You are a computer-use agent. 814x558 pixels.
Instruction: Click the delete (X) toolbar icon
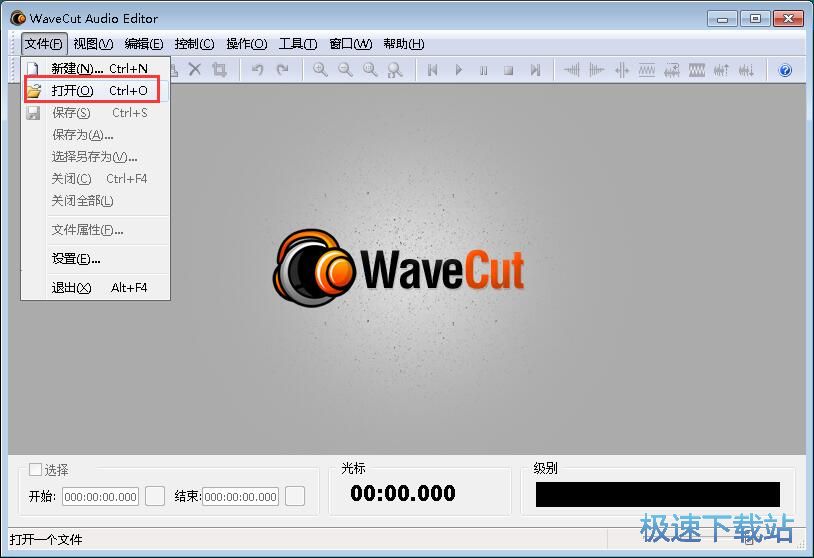195,70
